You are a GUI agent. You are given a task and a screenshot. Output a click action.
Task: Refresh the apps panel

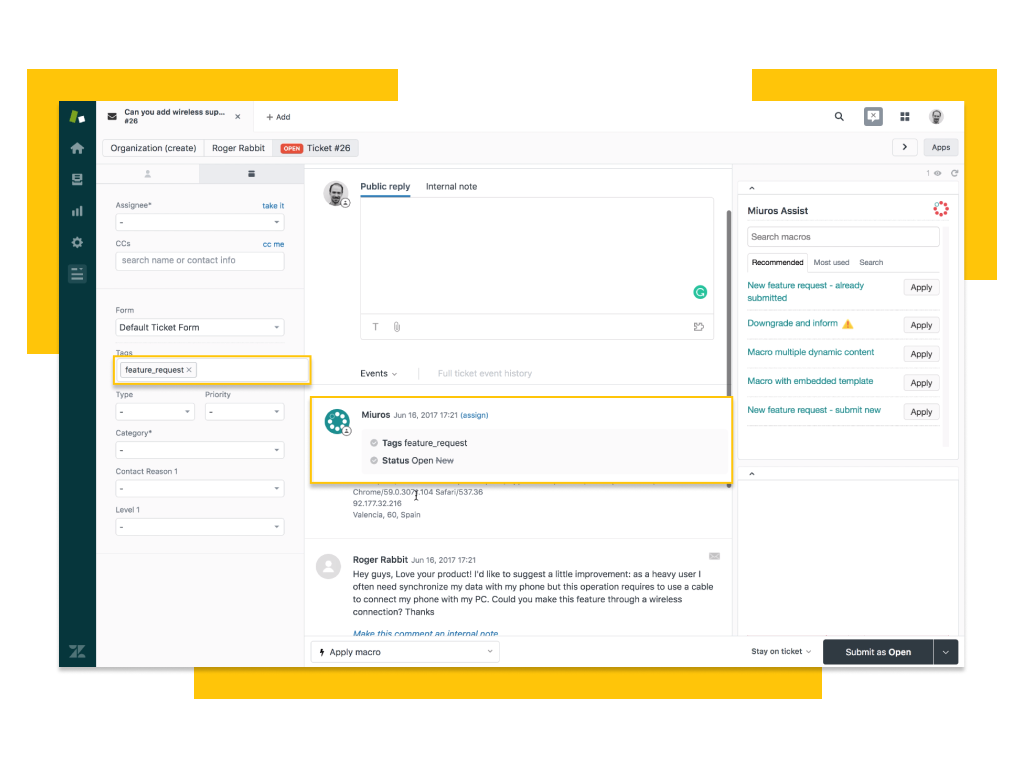[954, 173]
